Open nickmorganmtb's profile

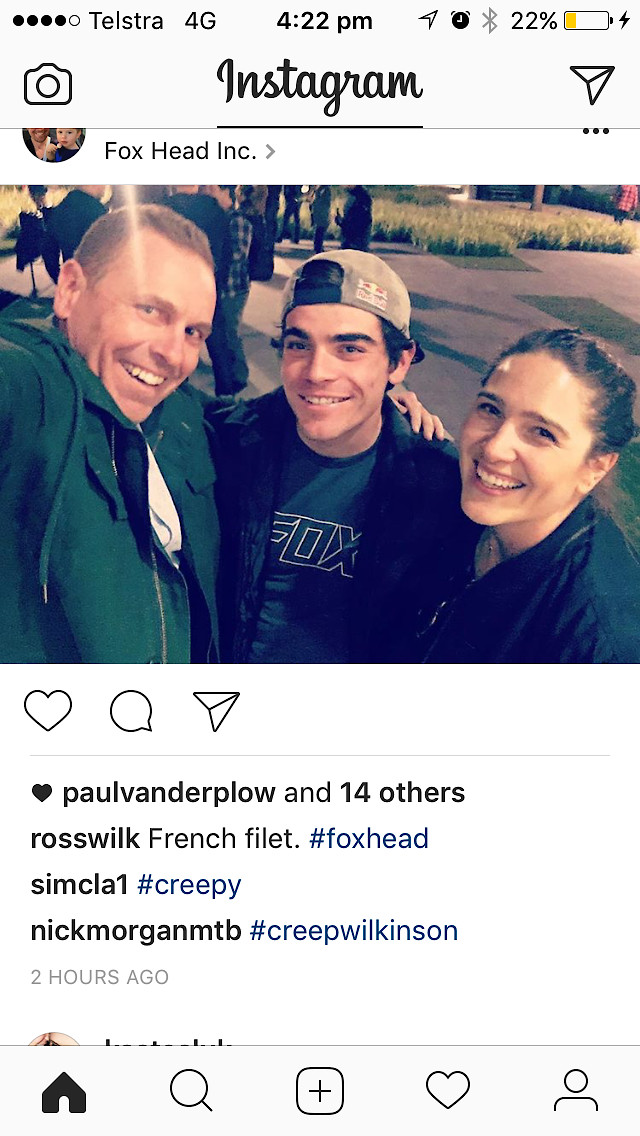pyautogui.click(x=136, y=930)
